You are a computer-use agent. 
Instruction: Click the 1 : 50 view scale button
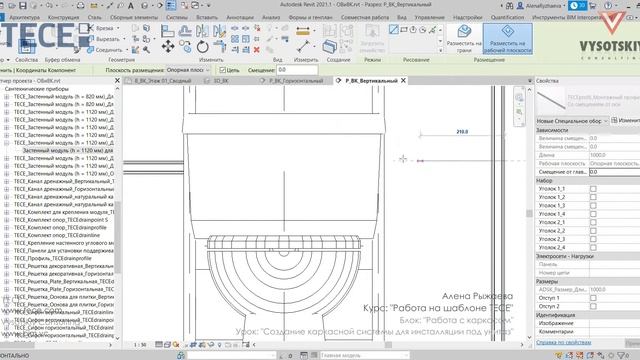pos(140,345)
